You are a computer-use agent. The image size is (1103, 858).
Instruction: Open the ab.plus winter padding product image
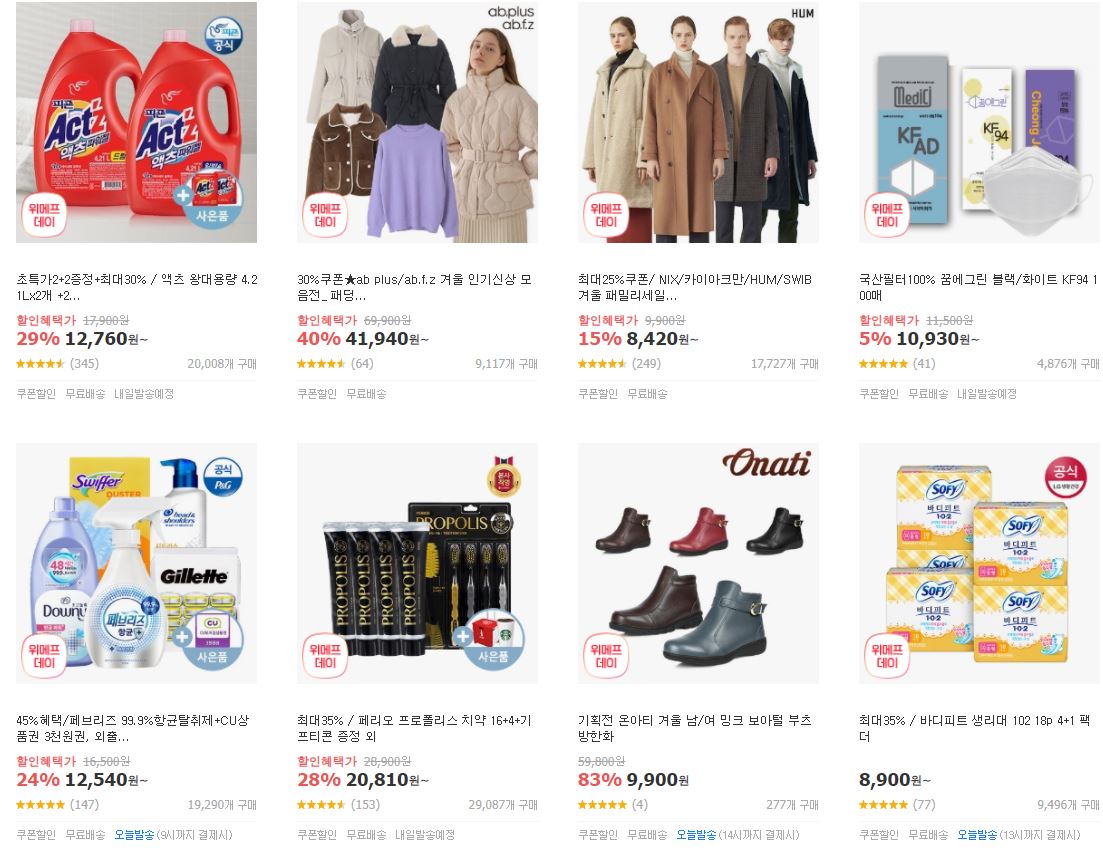(417, 122)
